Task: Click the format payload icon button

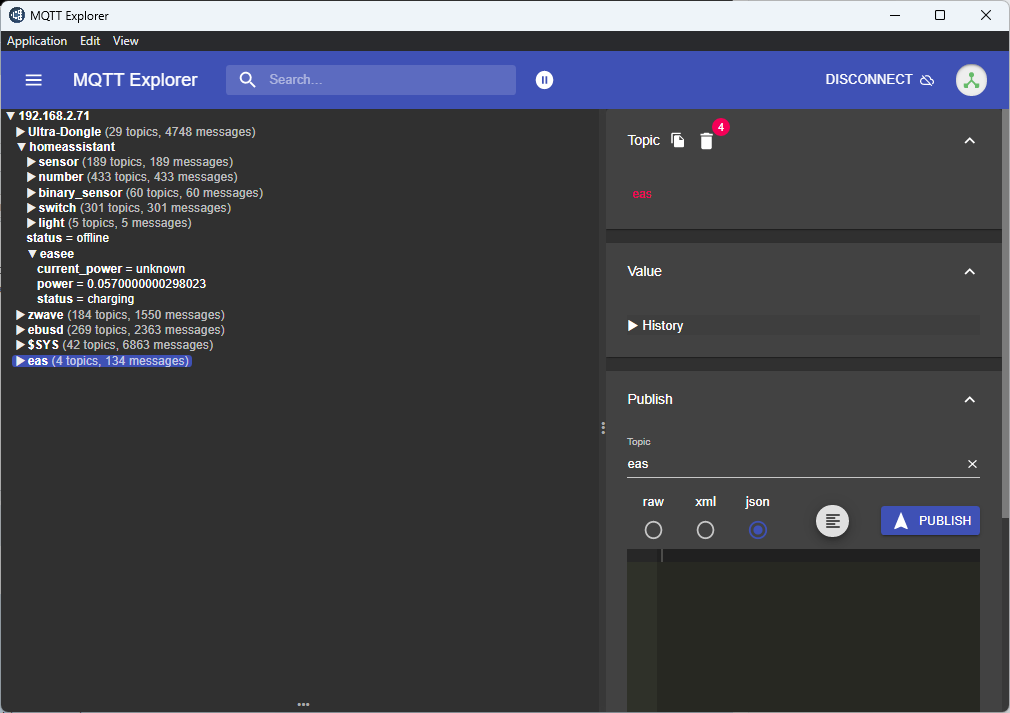Action: coord(832,521)
